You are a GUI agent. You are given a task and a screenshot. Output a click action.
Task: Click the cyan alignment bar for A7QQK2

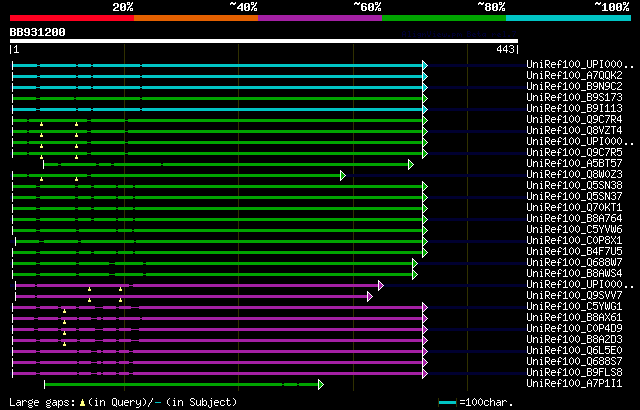point(218,76)
